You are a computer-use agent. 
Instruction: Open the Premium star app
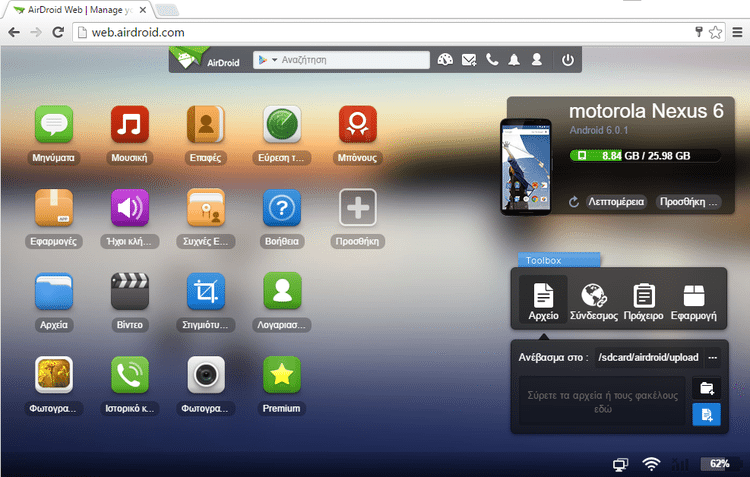(x=282, y=375)
